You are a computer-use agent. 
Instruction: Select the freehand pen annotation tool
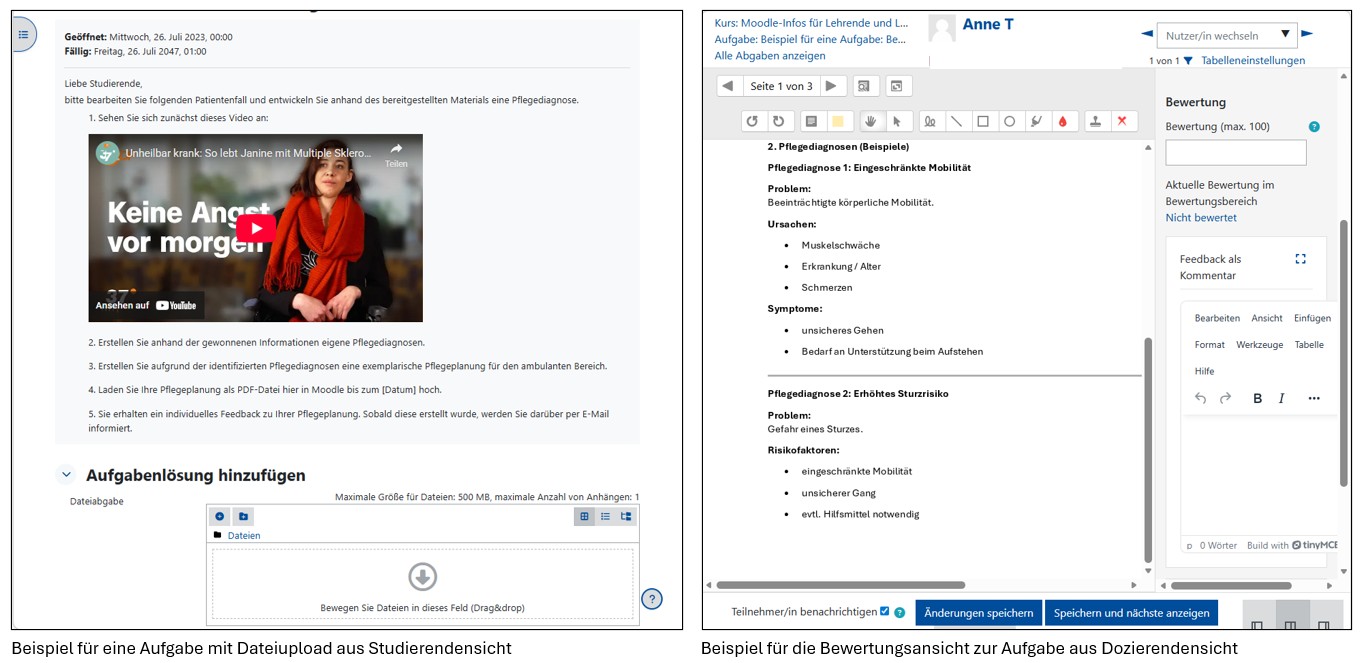931,120
